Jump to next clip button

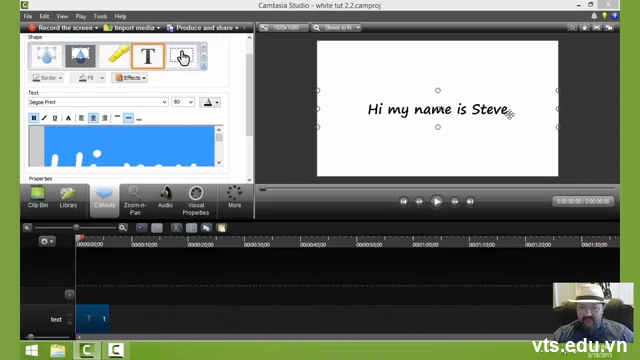tap(470, 201)
